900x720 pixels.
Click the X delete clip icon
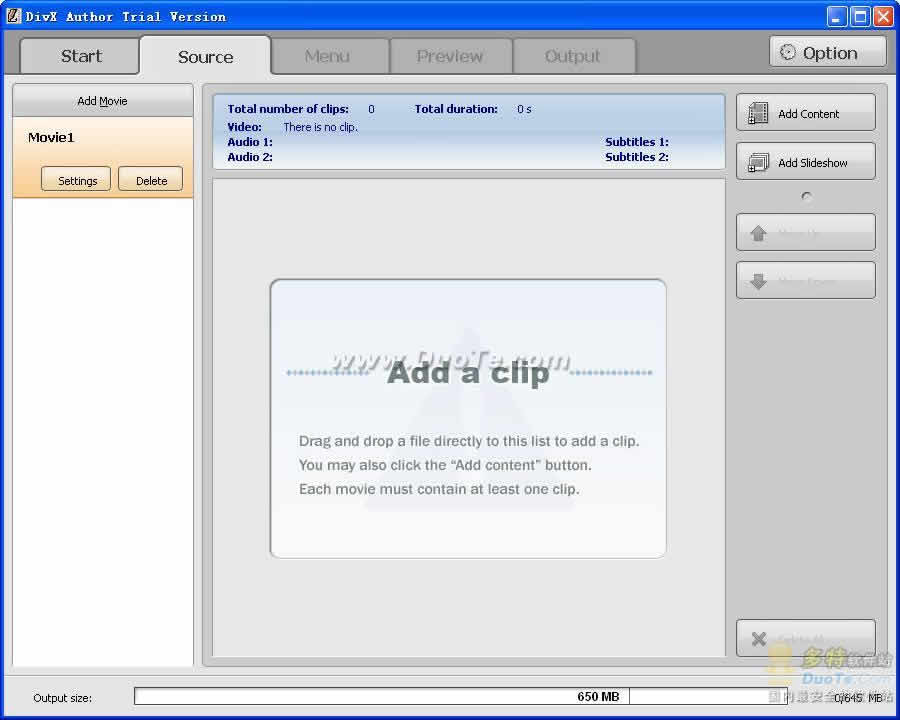pyautogui.click(x=758, y=639)
